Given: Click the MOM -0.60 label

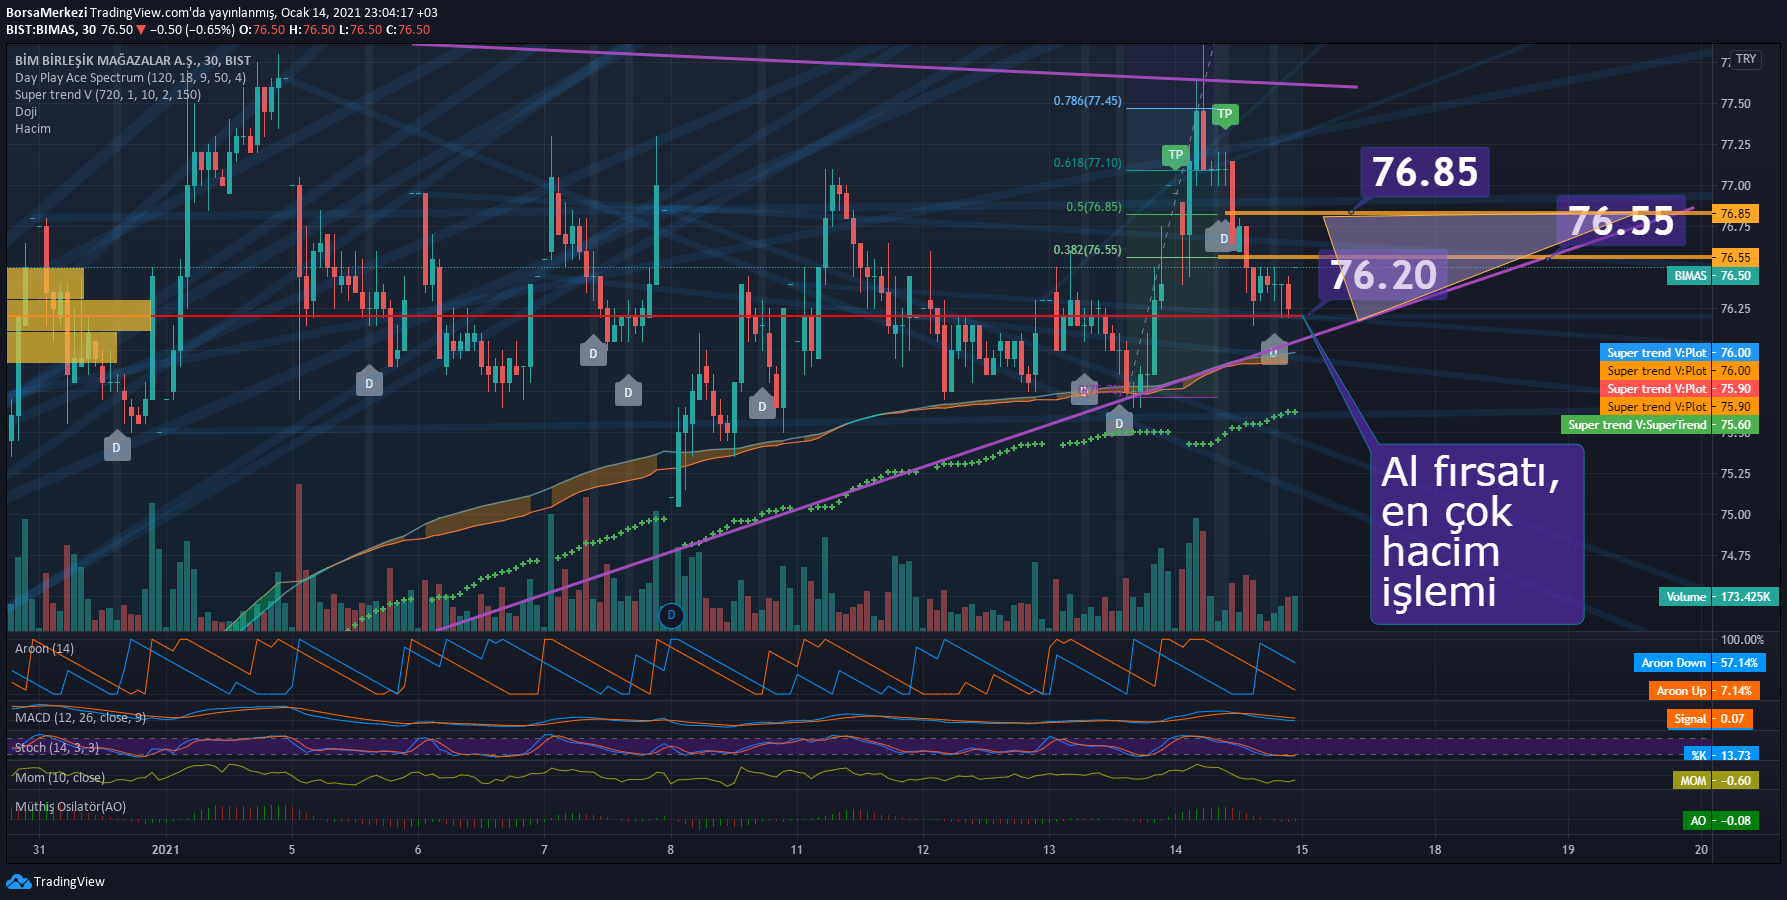Looking at the screenshot, I should 1716,780.
